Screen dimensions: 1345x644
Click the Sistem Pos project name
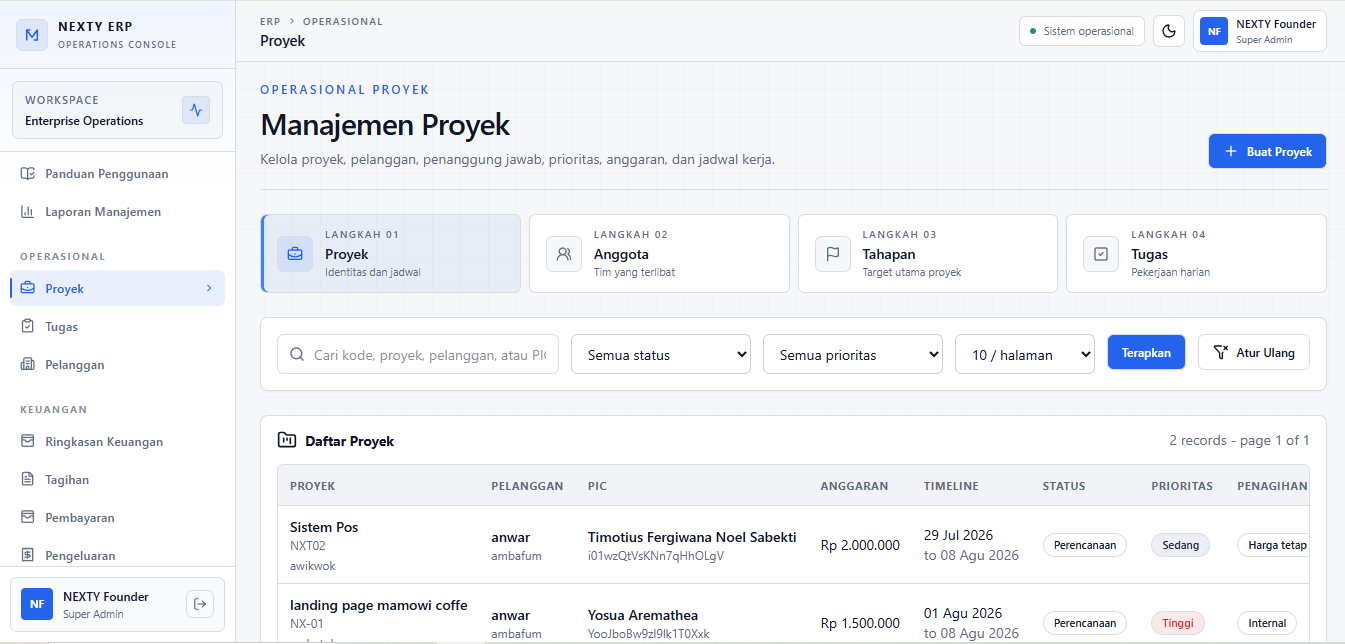(324, 527)
